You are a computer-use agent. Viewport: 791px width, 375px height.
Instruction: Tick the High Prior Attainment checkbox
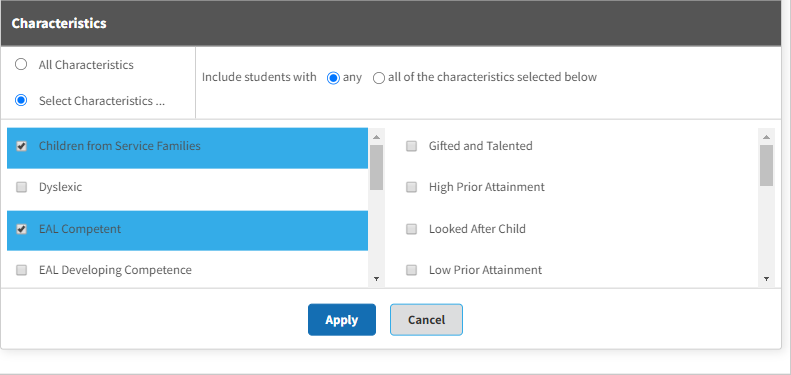coord(412,187)
